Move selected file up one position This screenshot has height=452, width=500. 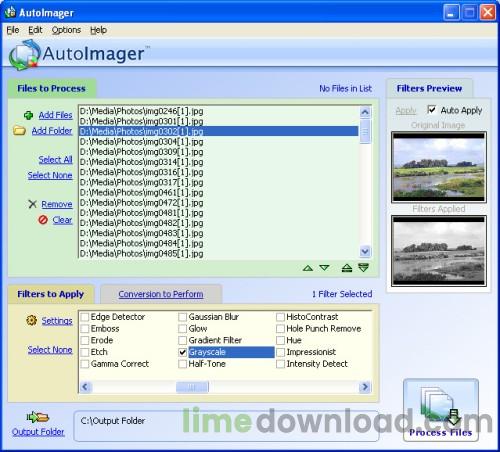tap(308, 268)
